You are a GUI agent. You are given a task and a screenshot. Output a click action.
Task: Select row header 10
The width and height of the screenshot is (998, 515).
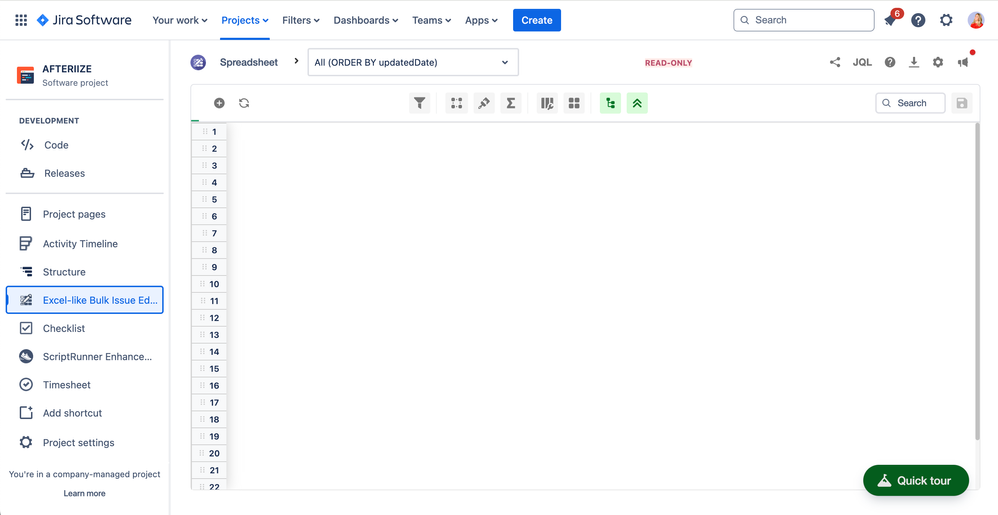[209, 284]
